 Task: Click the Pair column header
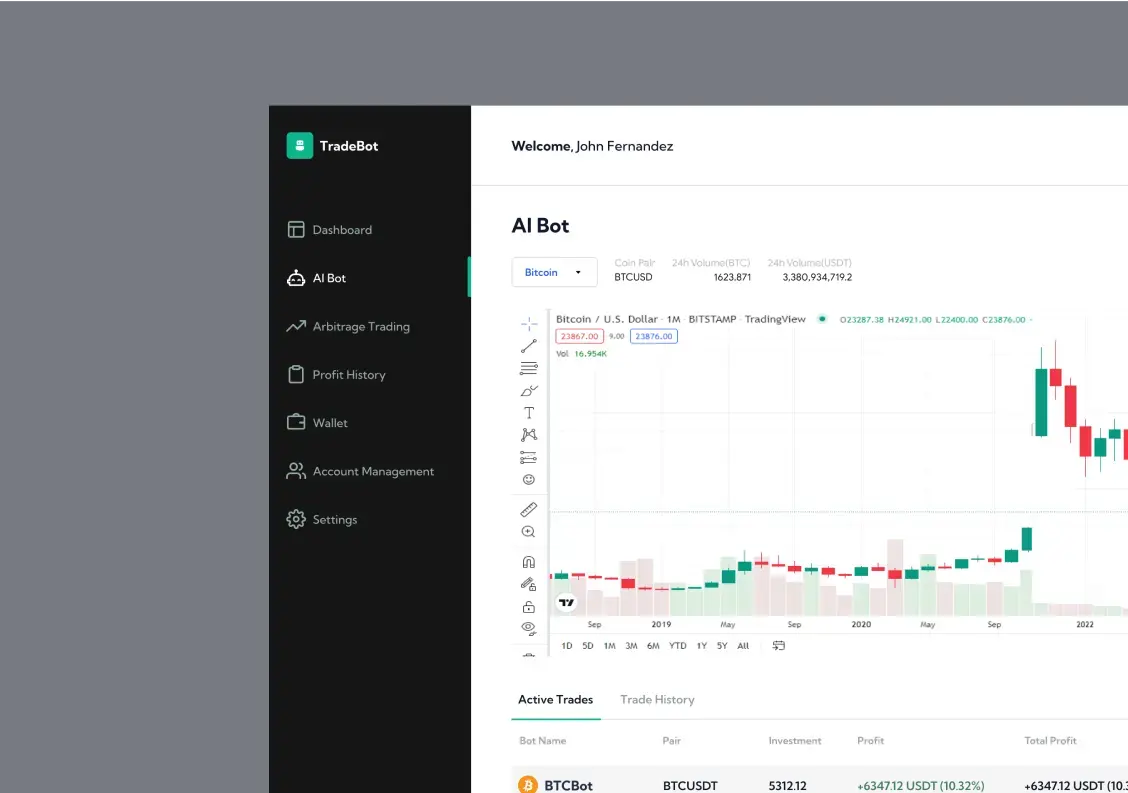click(671, 740)
